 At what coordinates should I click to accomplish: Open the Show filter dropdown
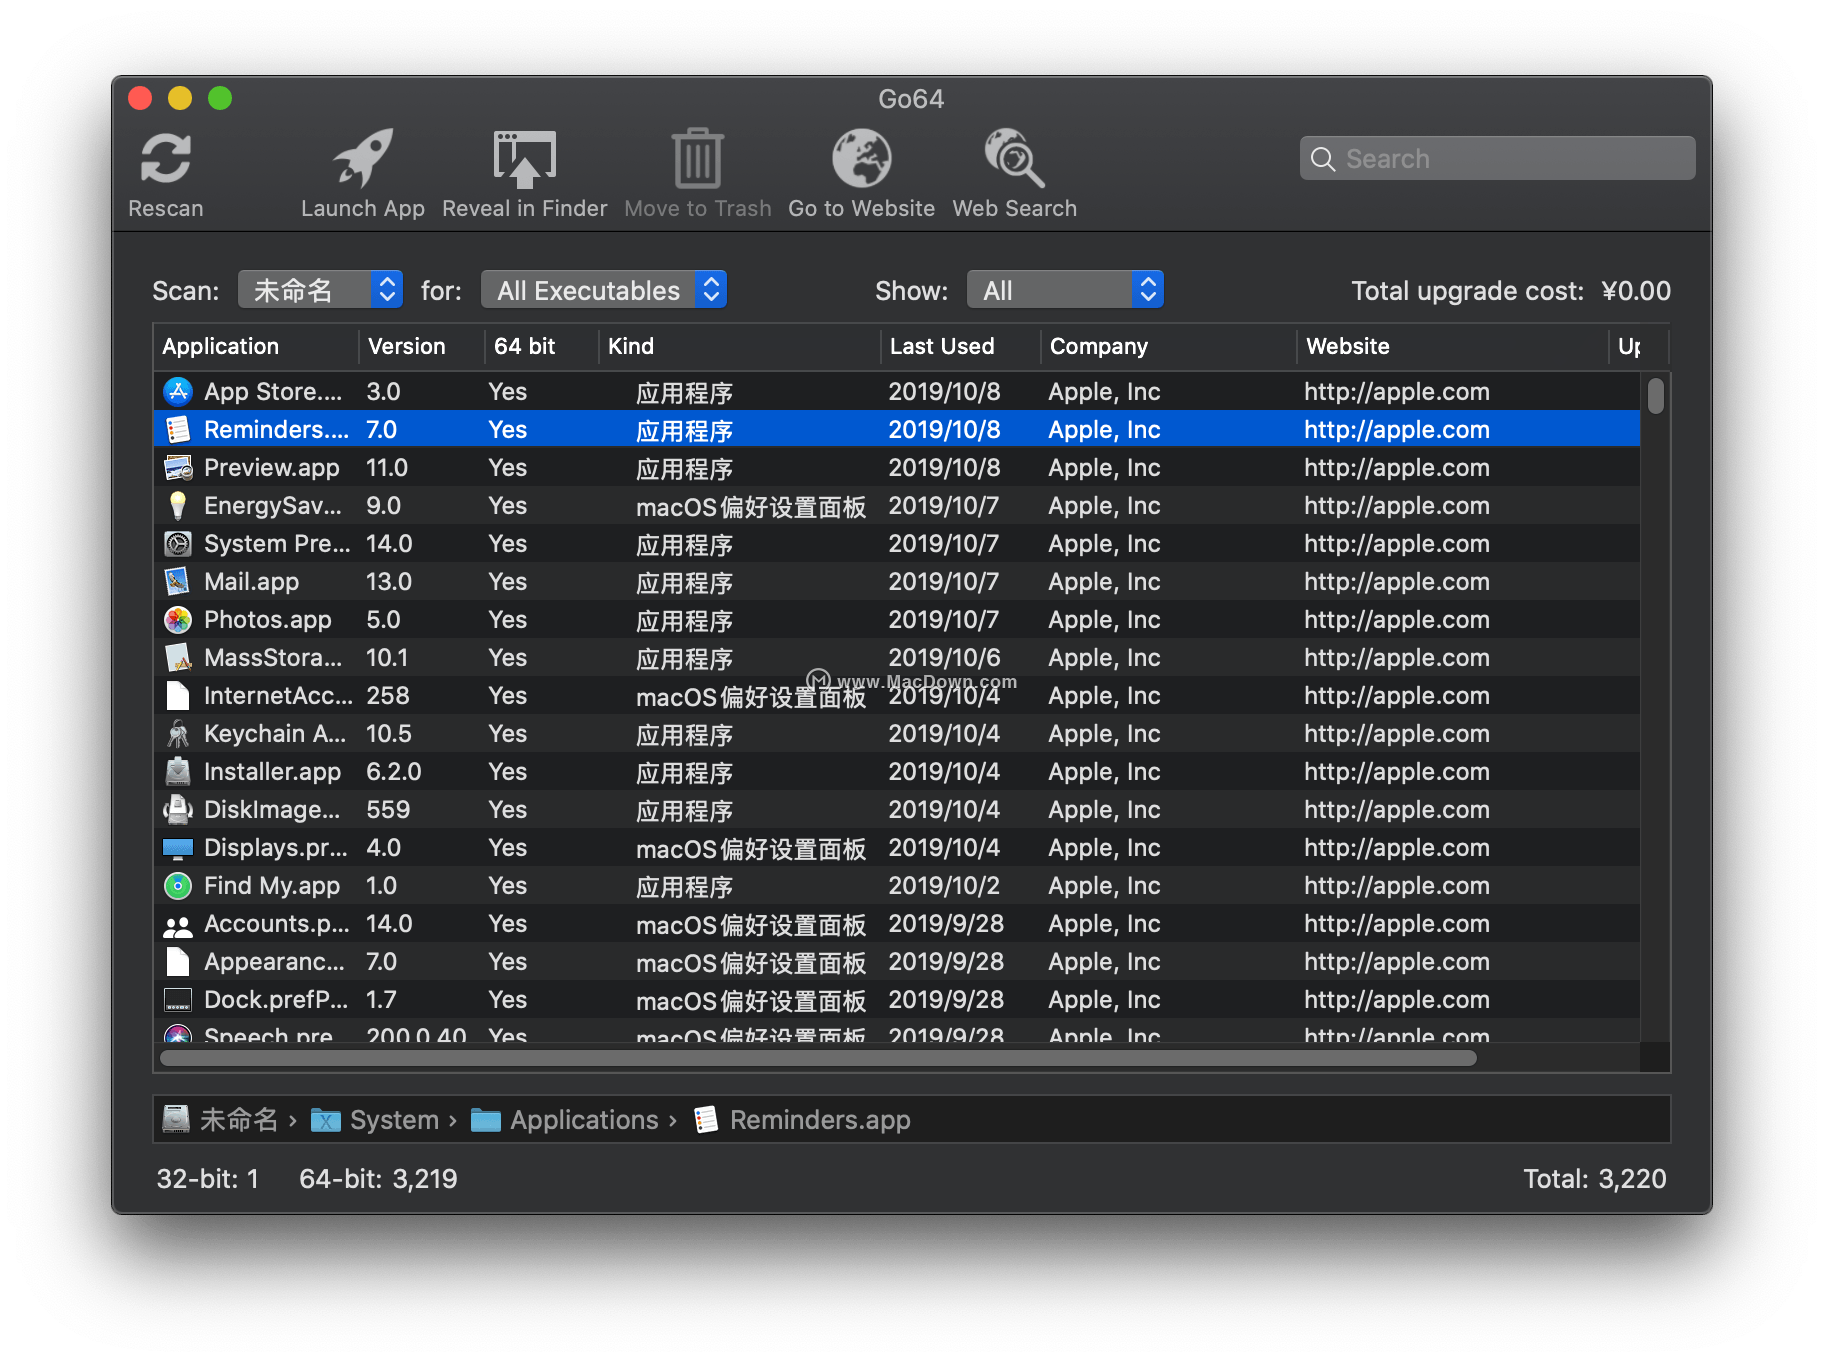pyautogui.click(x=1065, y=290)
